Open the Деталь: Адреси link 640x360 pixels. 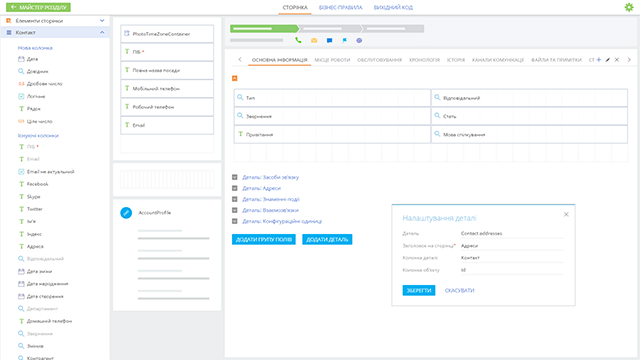(262, 188)
